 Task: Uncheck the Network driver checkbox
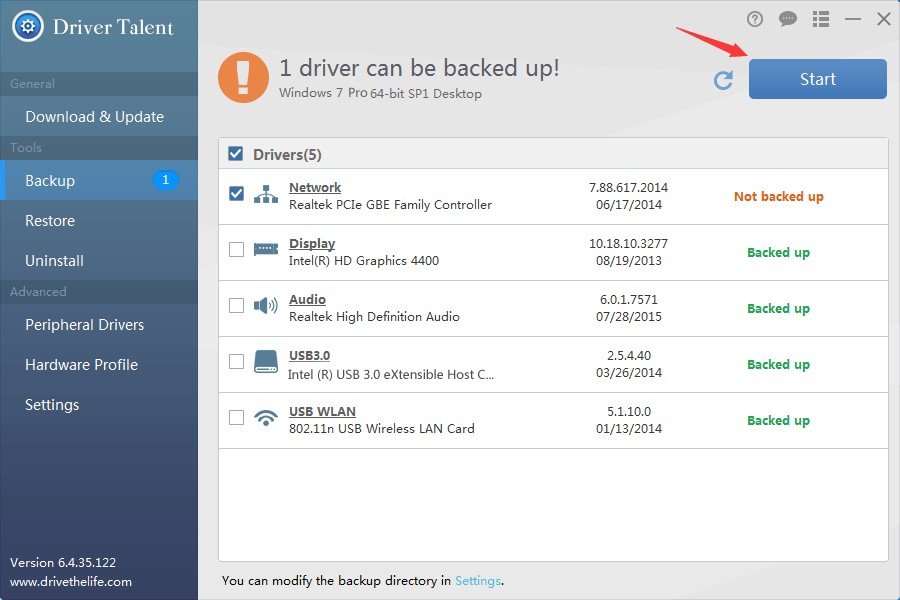[x=236, y=194]
